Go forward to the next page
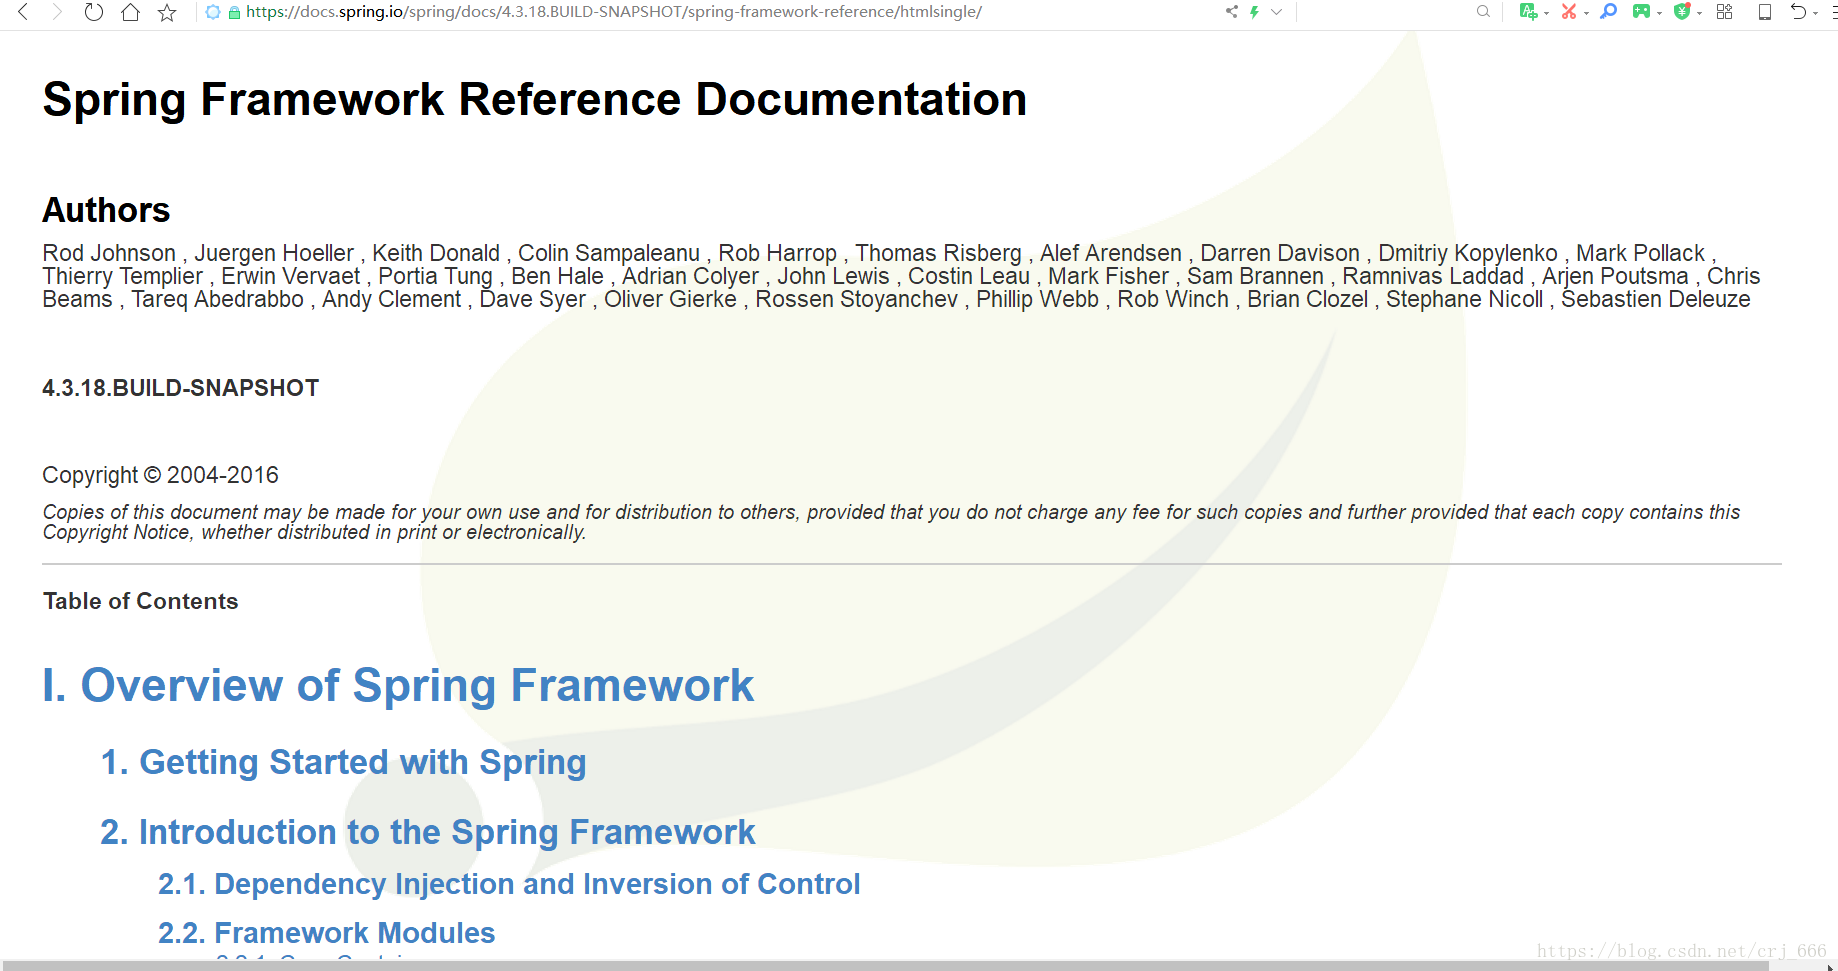The width and height of the screenshot is (1838, 971). [57, 12]
